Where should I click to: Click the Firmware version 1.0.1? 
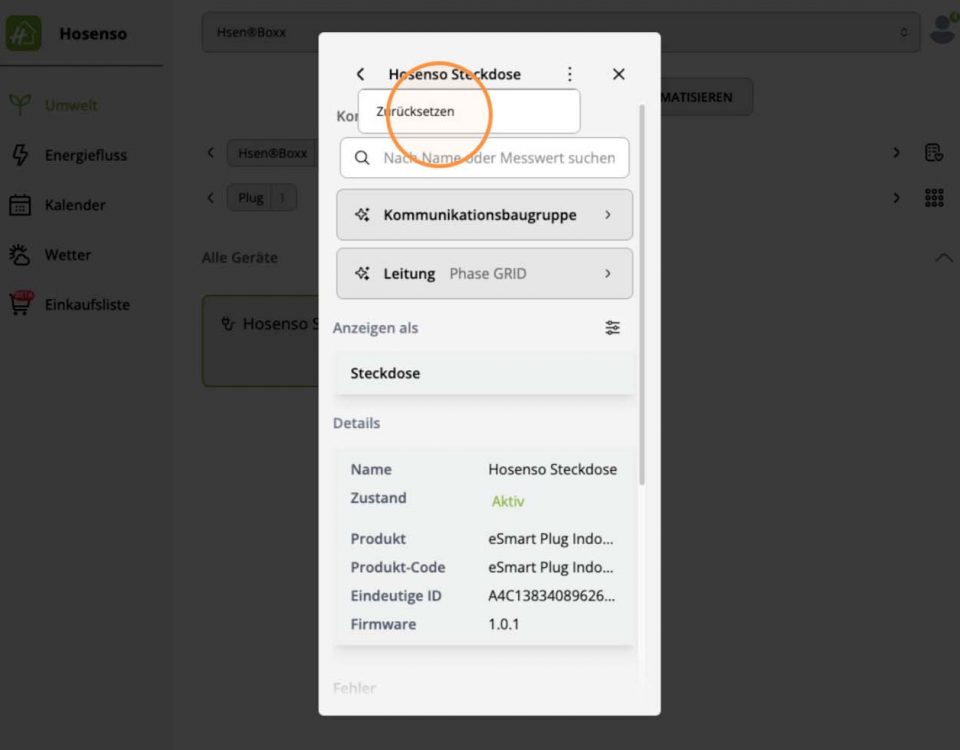click(x=504, y=624)
